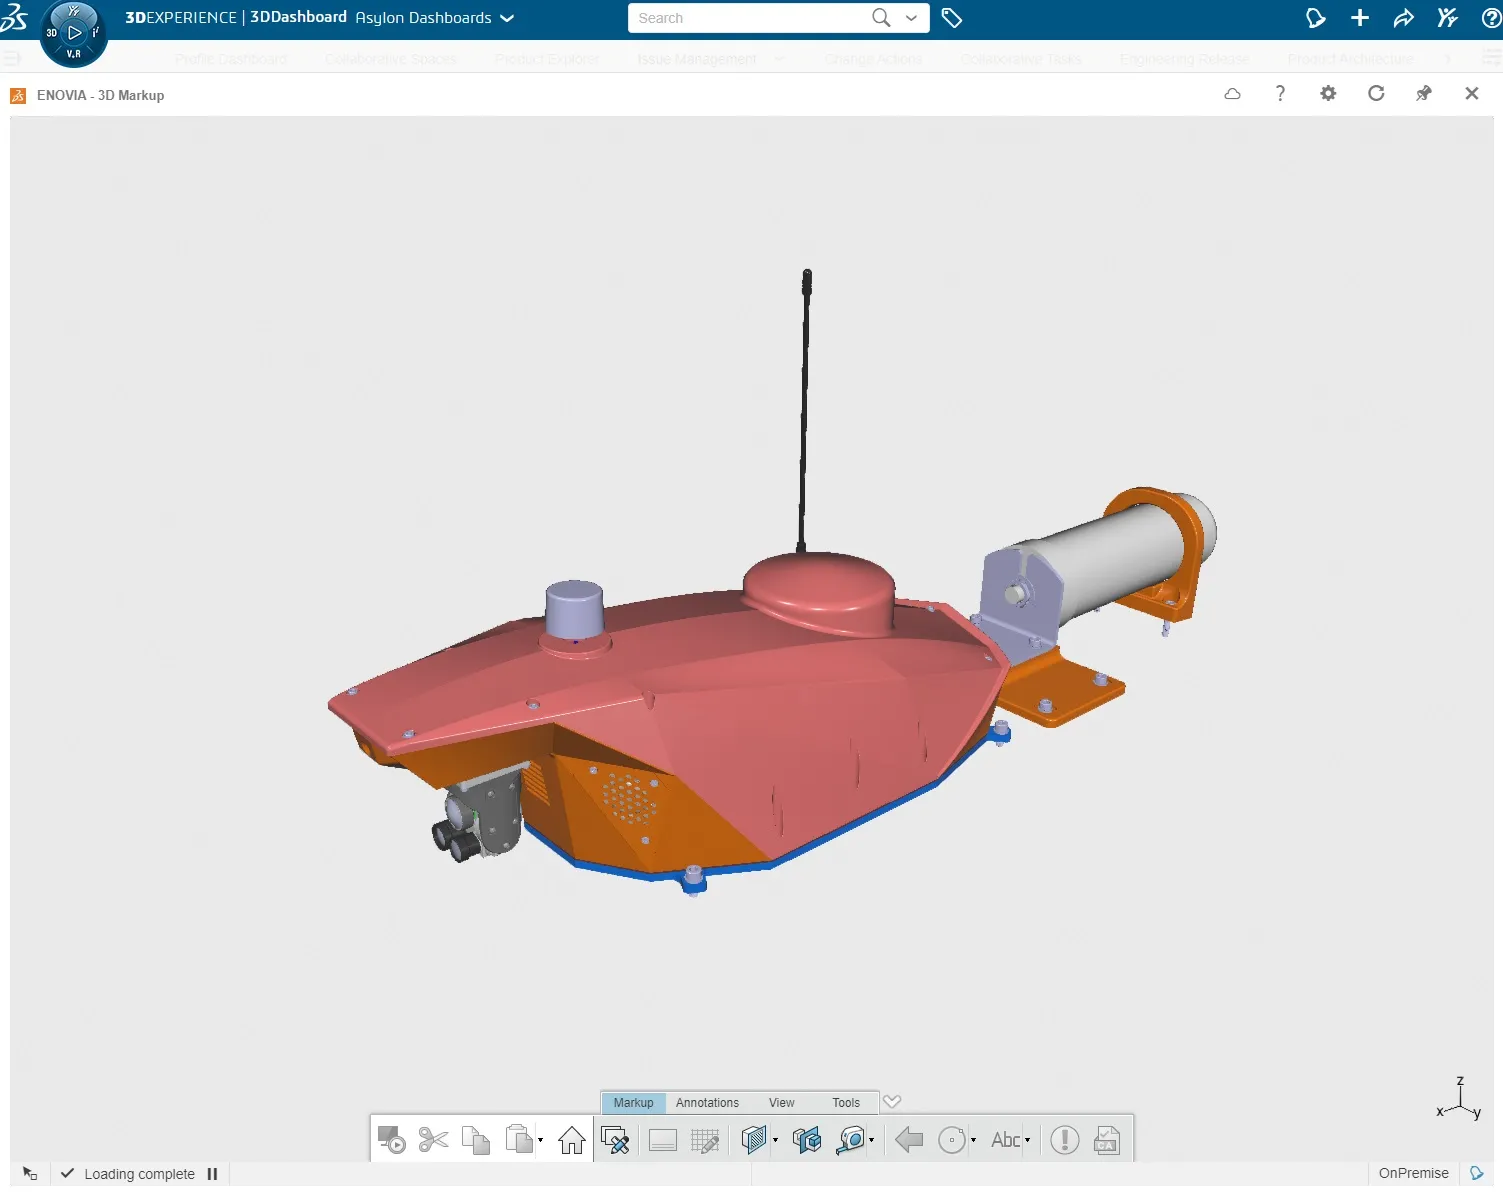Open the search filter dropdown arrow

click(911, 18)
